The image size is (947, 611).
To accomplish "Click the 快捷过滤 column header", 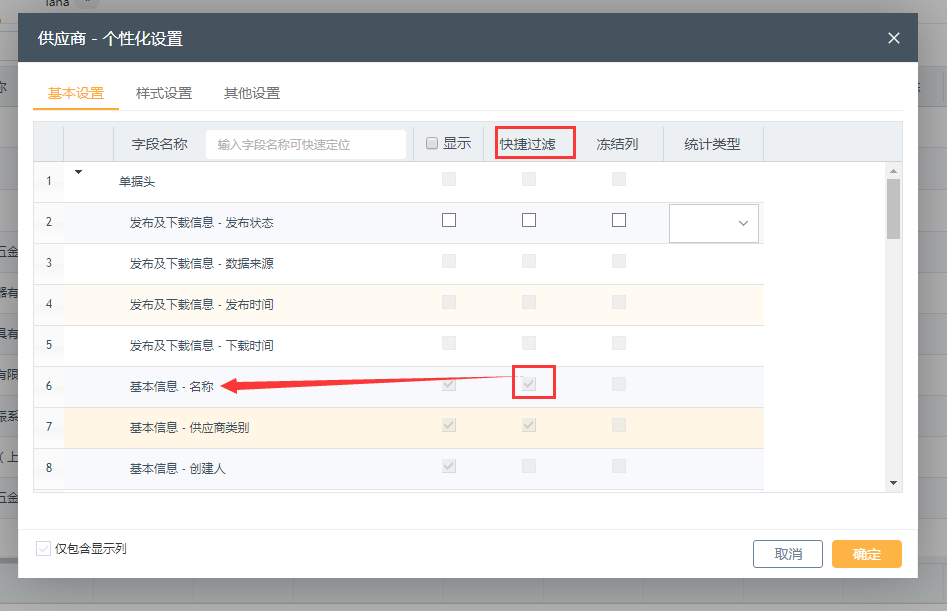I will (527, 144).
